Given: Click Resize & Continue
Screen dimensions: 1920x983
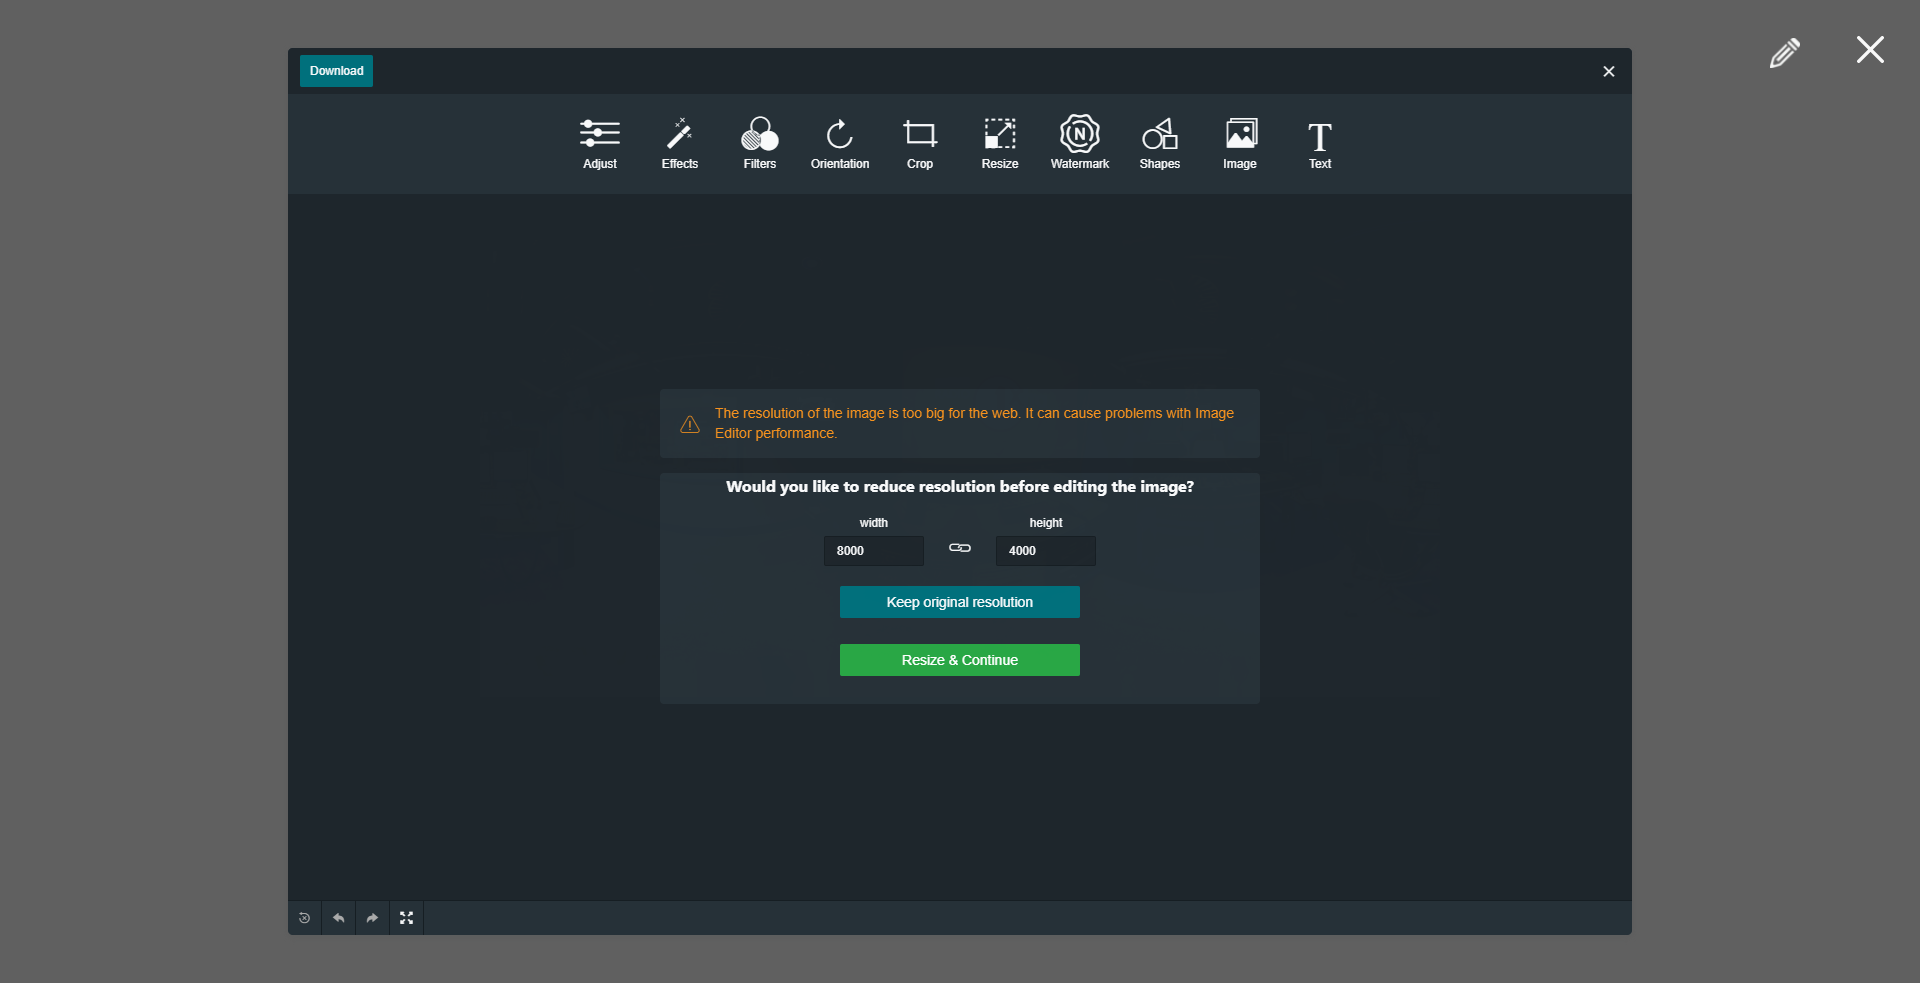Looking at the screenshot, I should pos(959,659).
